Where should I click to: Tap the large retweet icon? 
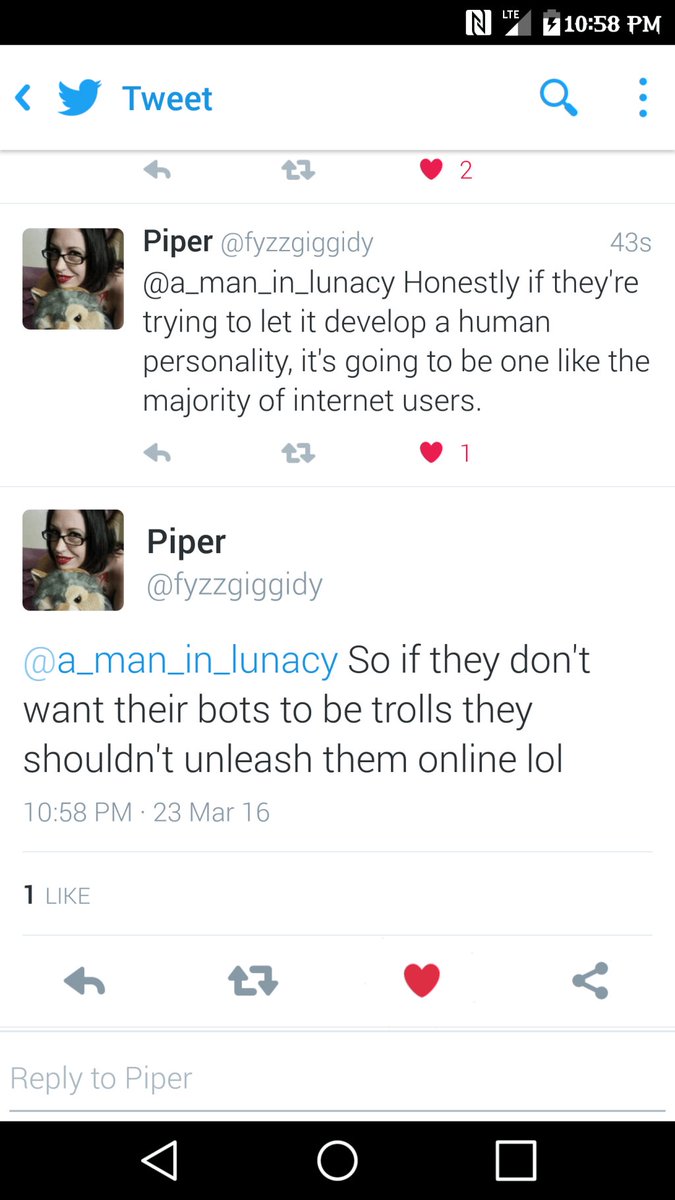coord(253,981)
